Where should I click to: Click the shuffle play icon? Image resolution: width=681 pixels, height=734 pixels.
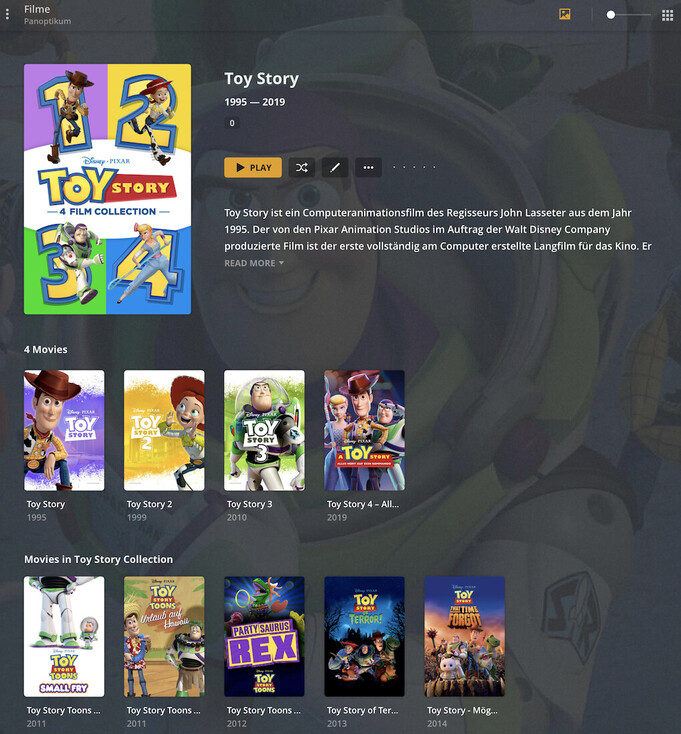(302, 168)
